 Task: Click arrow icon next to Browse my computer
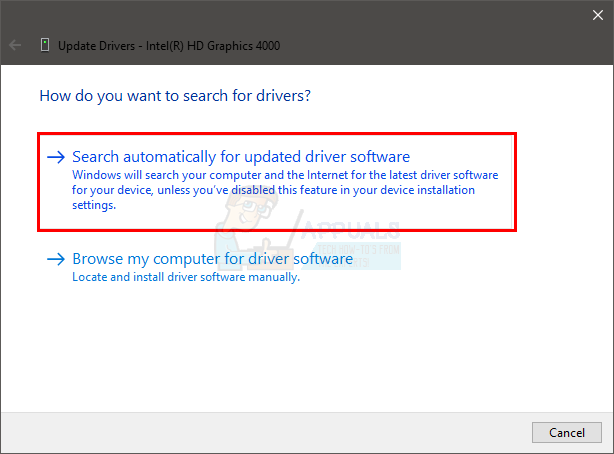click(56, 259)
